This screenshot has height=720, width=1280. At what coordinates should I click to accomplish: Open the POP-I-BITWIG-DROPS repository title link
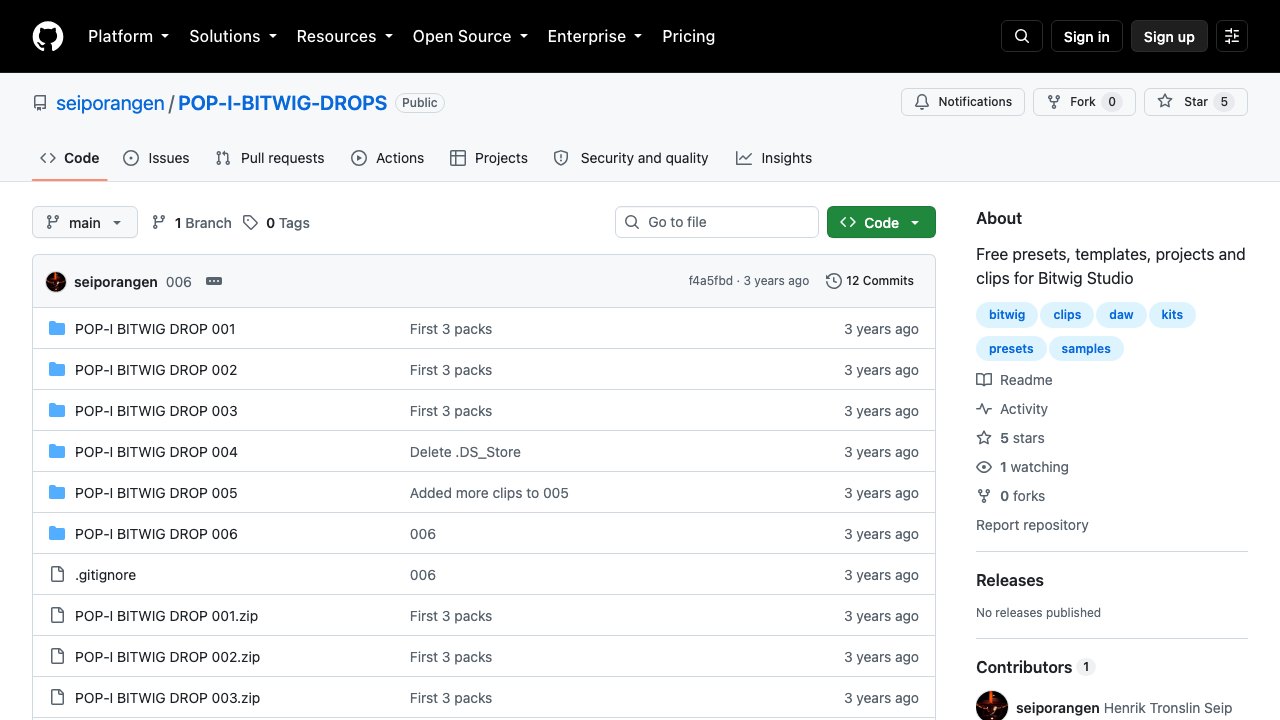click(x=283, y=103)
